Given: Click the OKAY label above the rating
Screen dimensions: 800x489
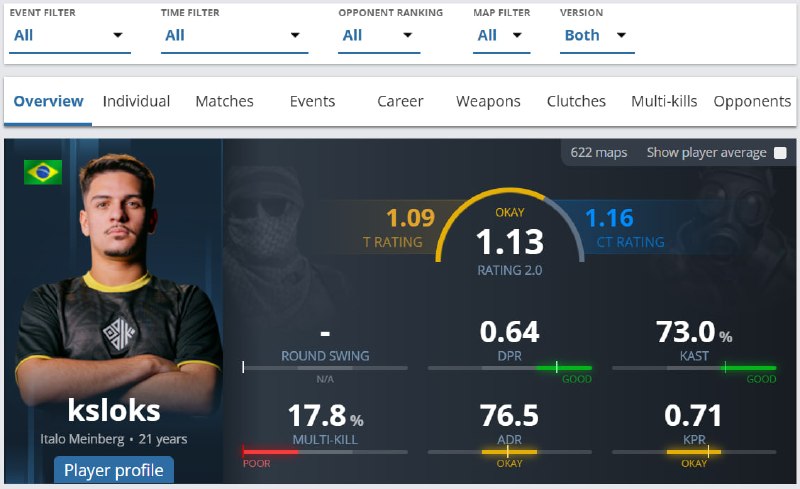Looking at the screenshot, I should coord(510,212).
